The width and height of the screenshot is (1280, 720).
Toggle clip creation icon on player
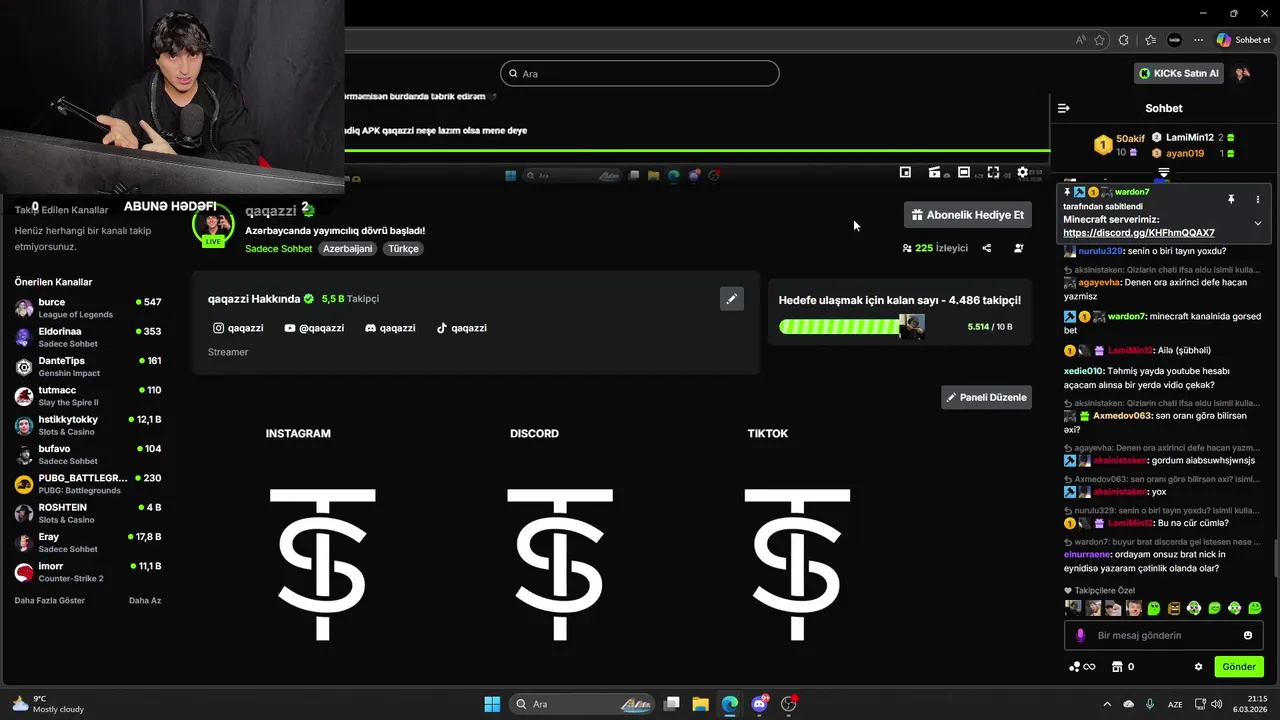point(934,172)
